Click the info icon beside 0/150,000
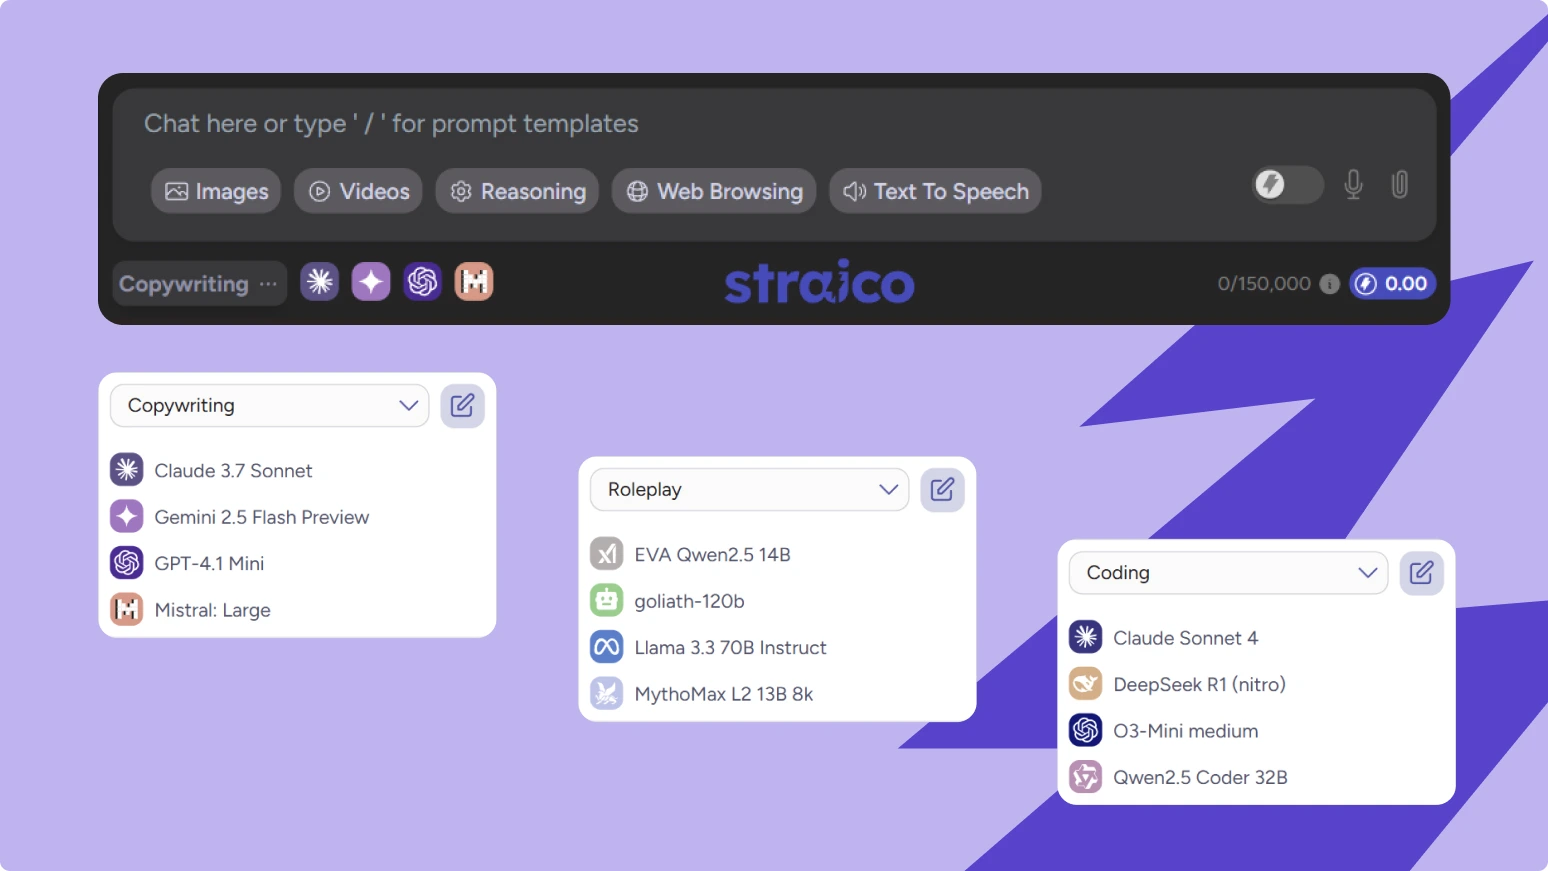The height and width of the screenshot is (871, 1548). click(x=1329, y=284)
